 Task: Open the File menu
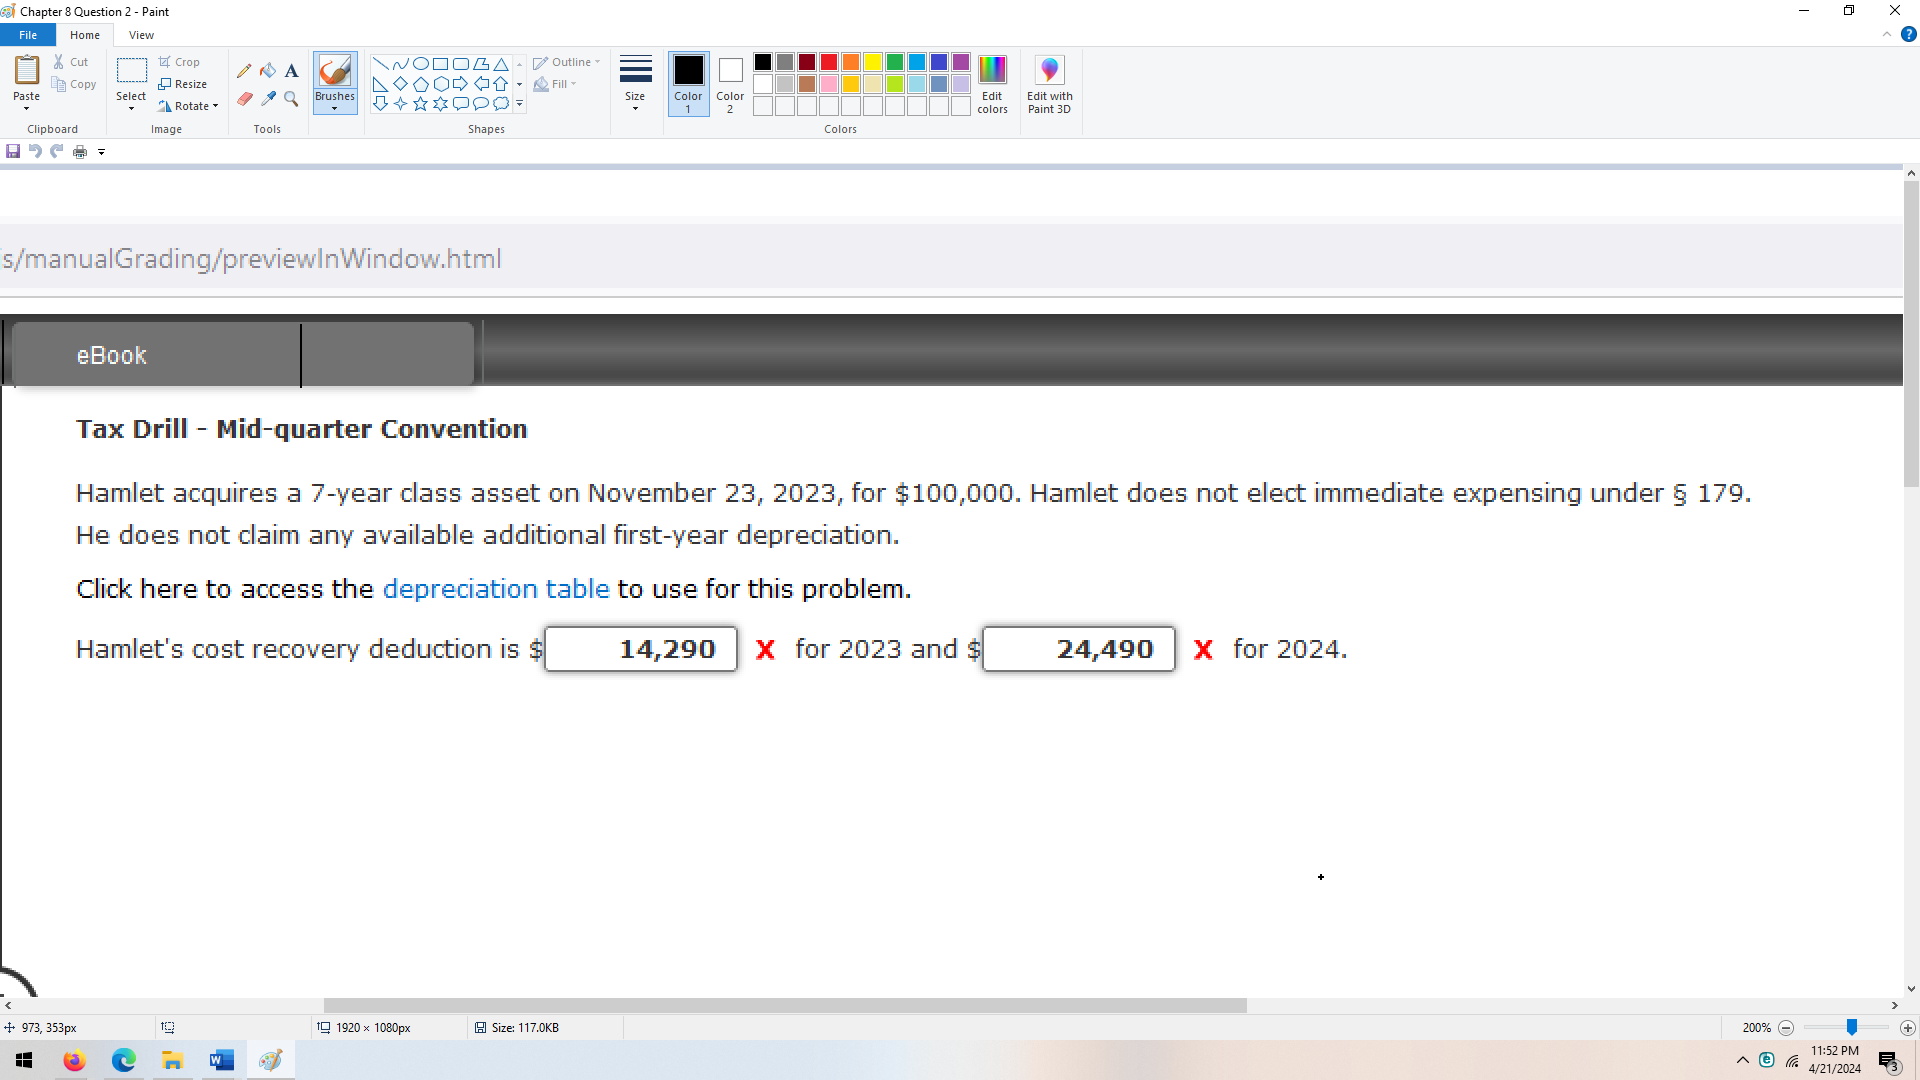click(28, 35)
